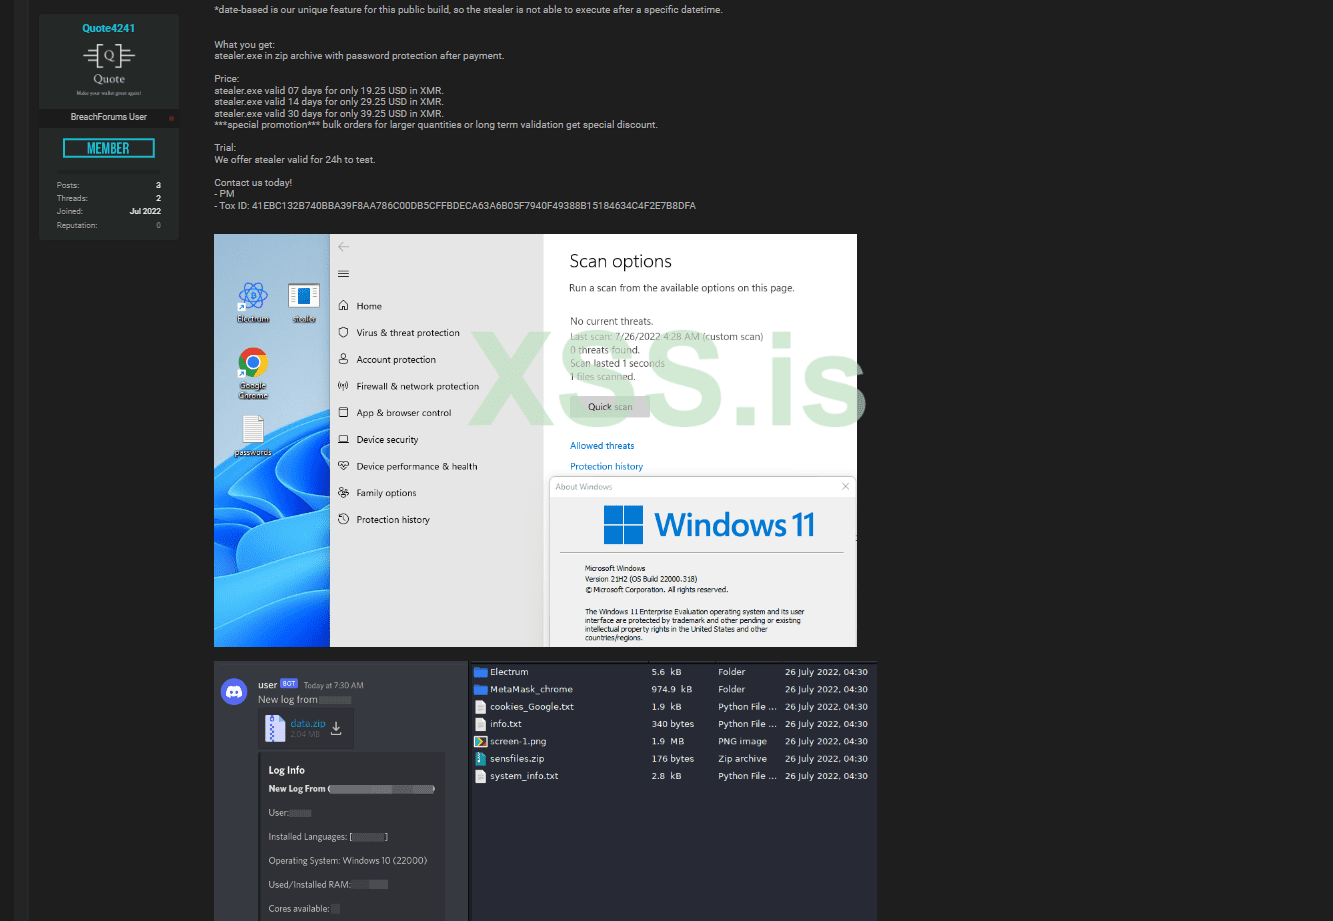
Task: Click the Electrum folder icon in file list
Action: pos(480,672)
